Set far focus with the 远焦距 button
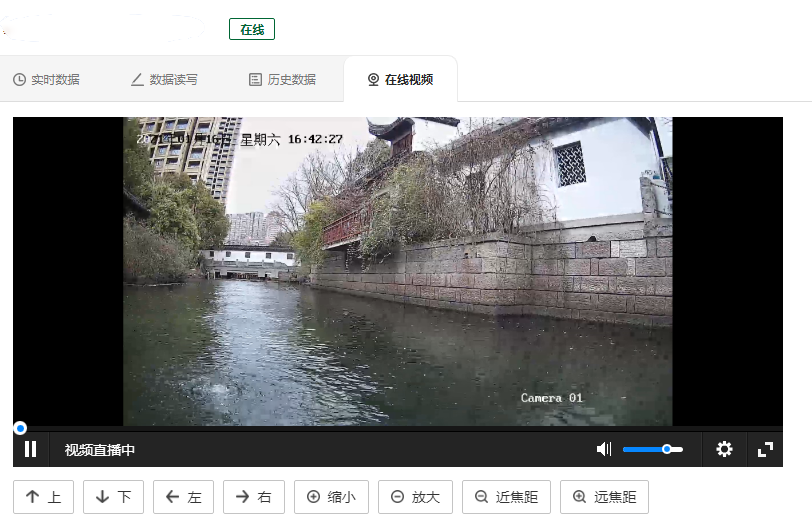Screen dimensions: 812x523 (x=605, y=497)
